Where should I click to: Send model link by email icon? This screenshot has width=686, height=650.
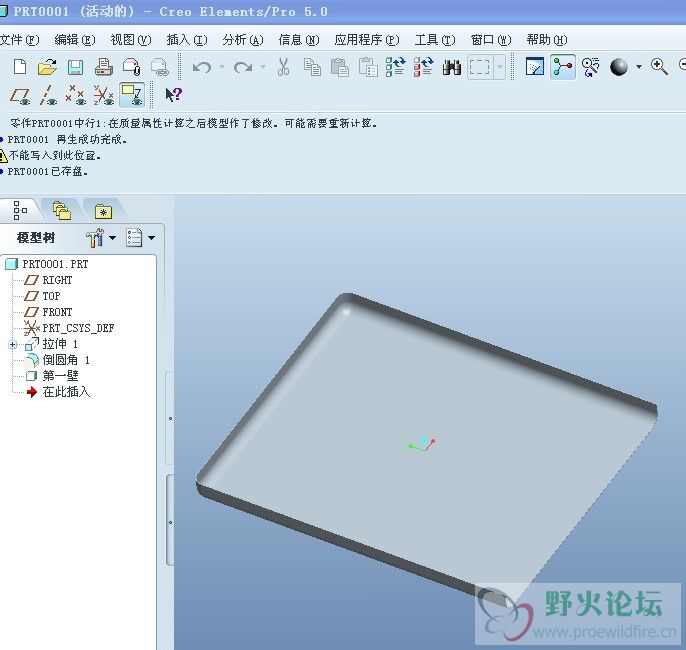[x=159, y=67]
